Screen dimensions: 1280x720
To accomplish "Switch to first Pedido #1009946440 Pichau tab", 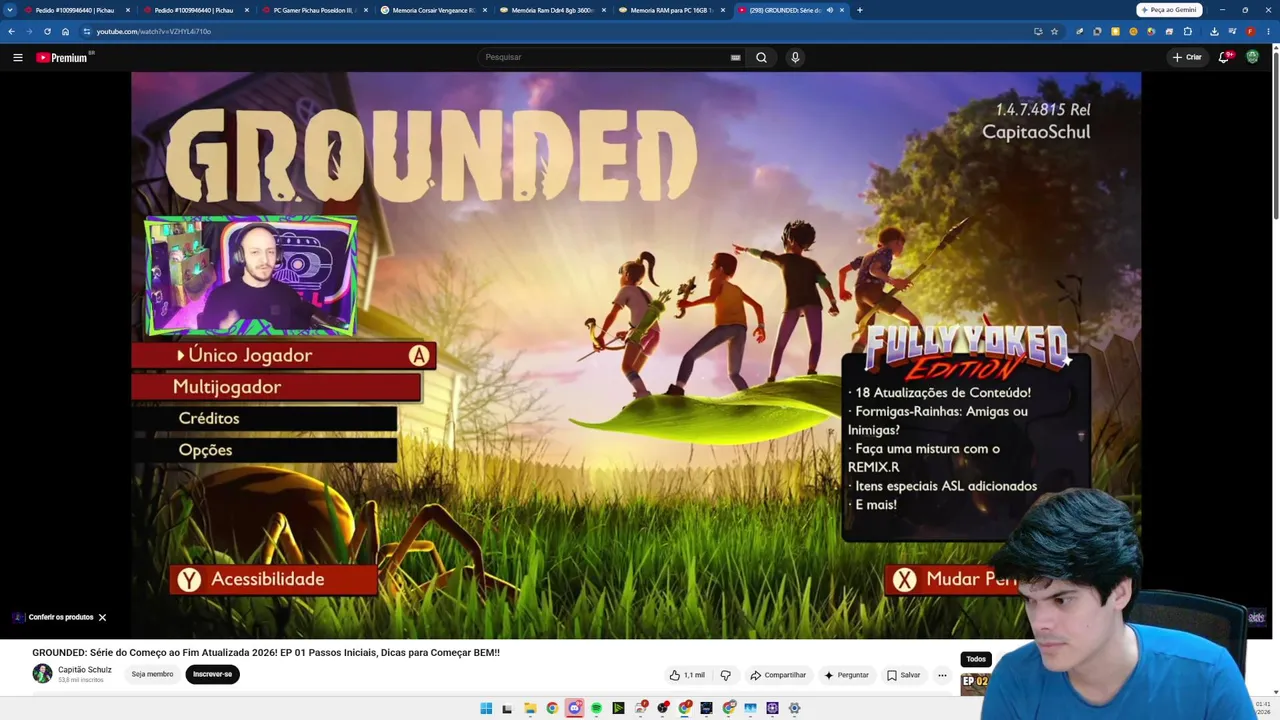I will (x=75, y=10).
